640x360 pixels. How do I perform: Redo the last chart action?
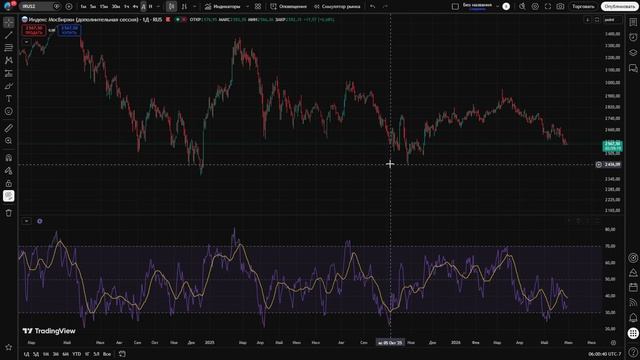[x=385, y=7]
